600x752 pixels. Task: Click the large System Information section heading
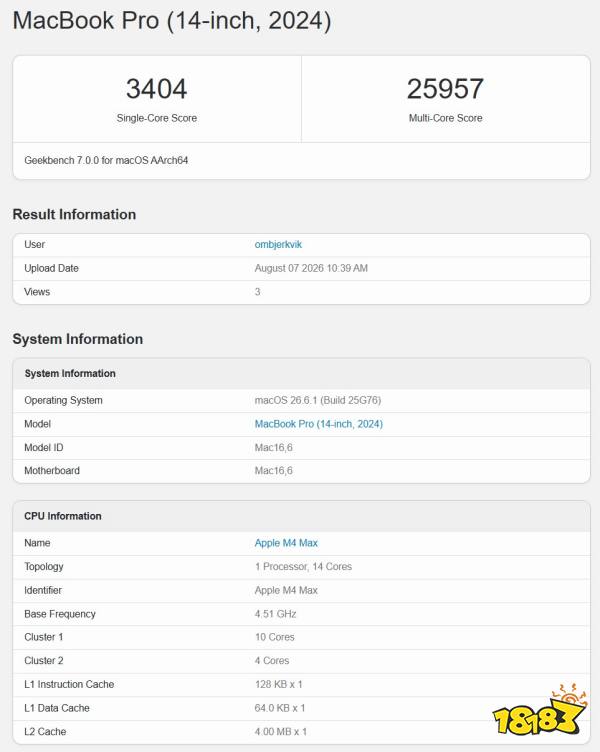click(x=78, y=339)
